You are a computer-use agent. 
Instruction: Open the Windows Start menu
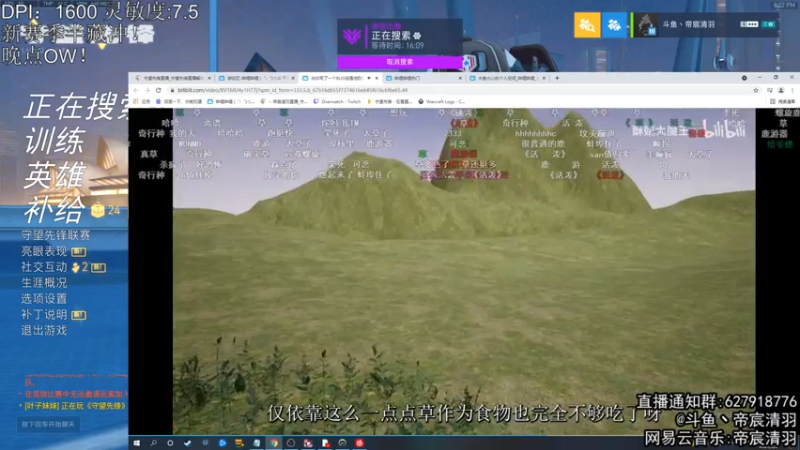pyautogui.click(x=137, y=443)
